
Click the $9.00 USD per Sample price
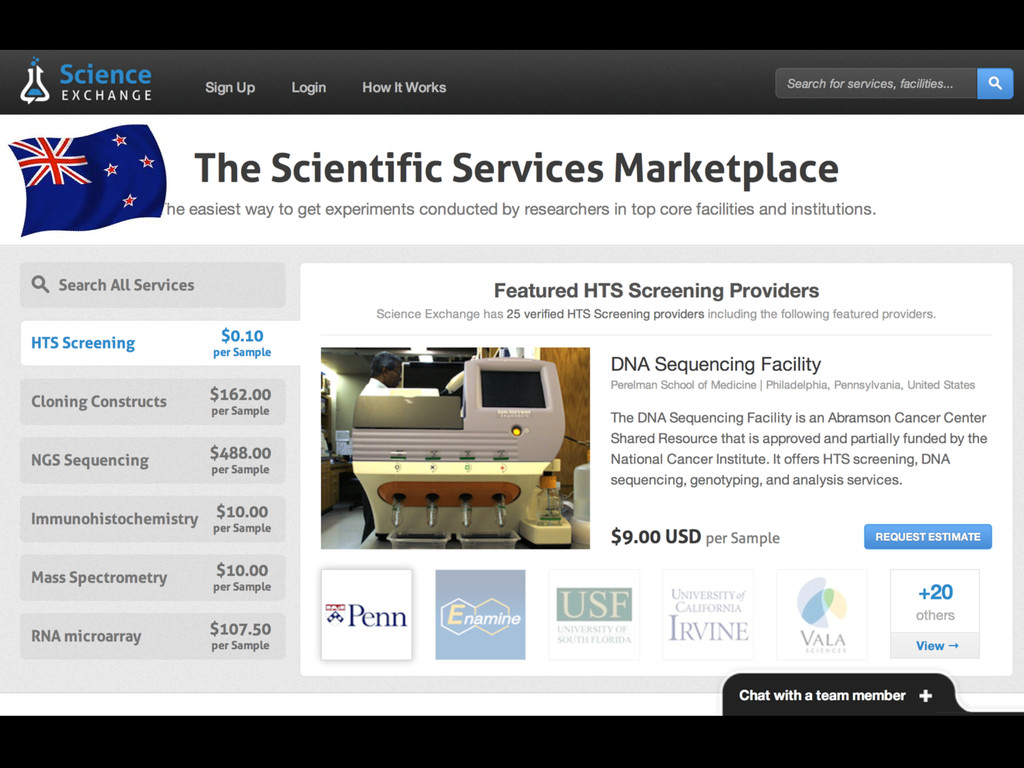pos(695,537)
